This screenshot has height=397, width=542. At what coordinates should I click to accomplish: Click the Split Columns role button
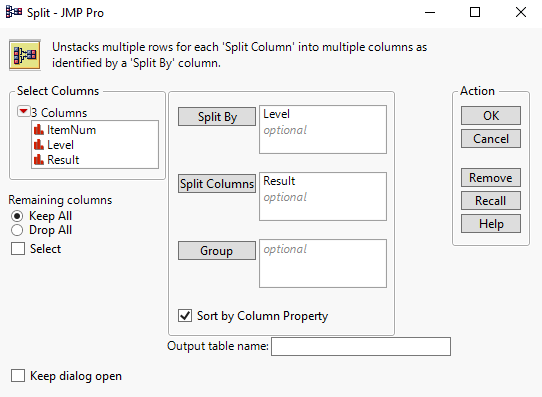[217, 183]
